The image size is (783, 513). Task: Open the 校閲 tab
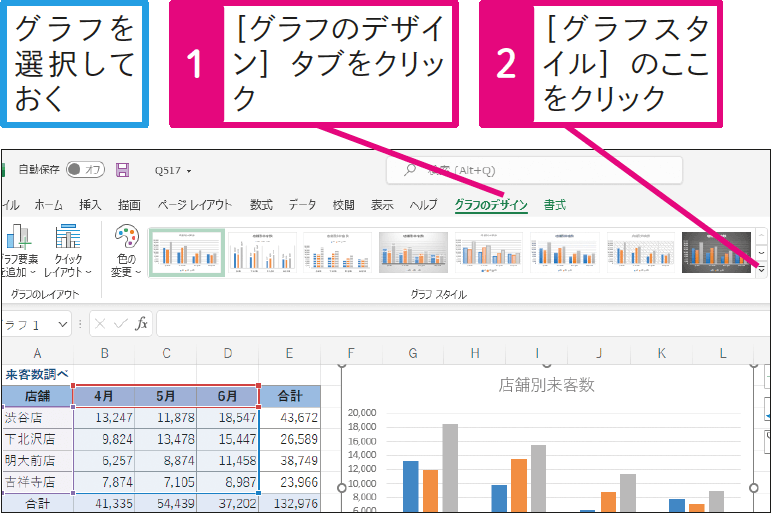[344, 205]
